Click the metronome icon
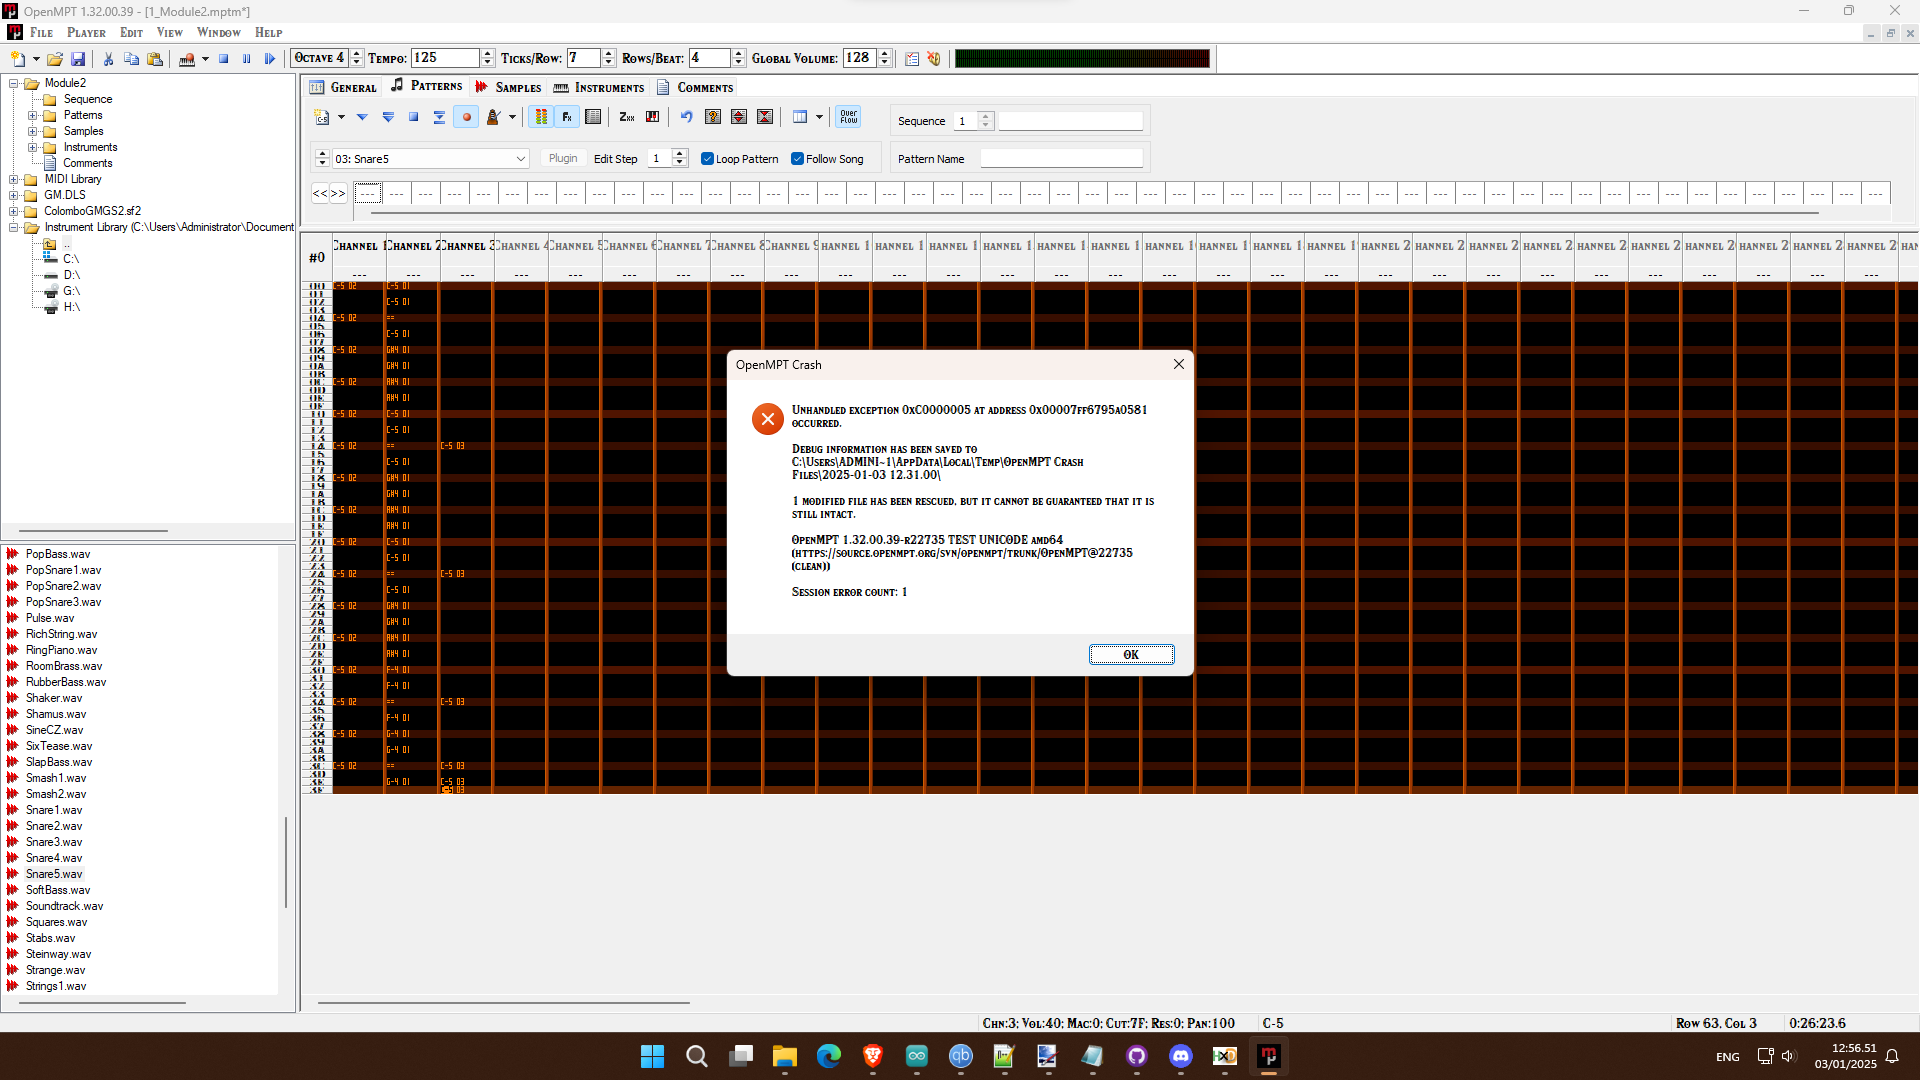The image size is (1920, 1080). pos(493,117)
